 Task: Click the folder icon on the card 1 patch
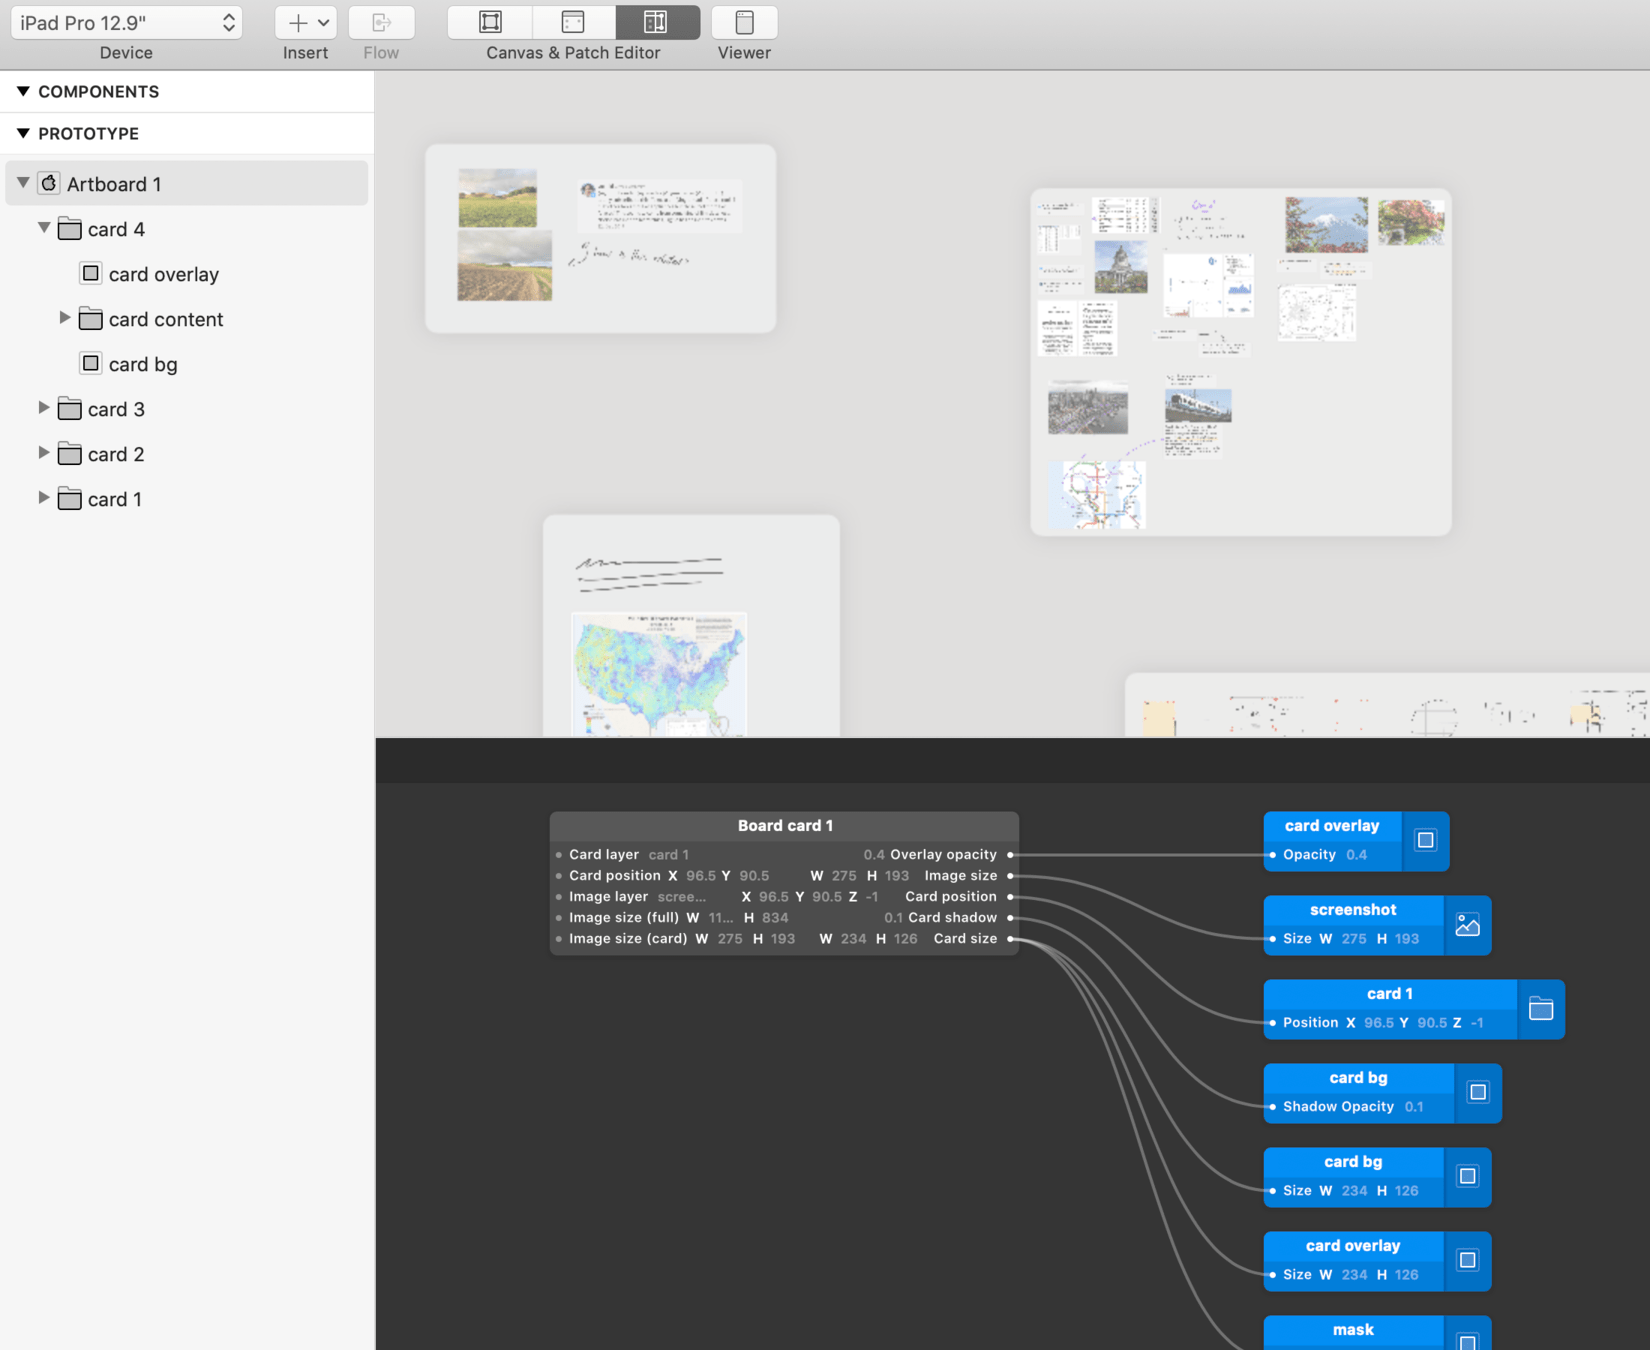(1540, 1009)
